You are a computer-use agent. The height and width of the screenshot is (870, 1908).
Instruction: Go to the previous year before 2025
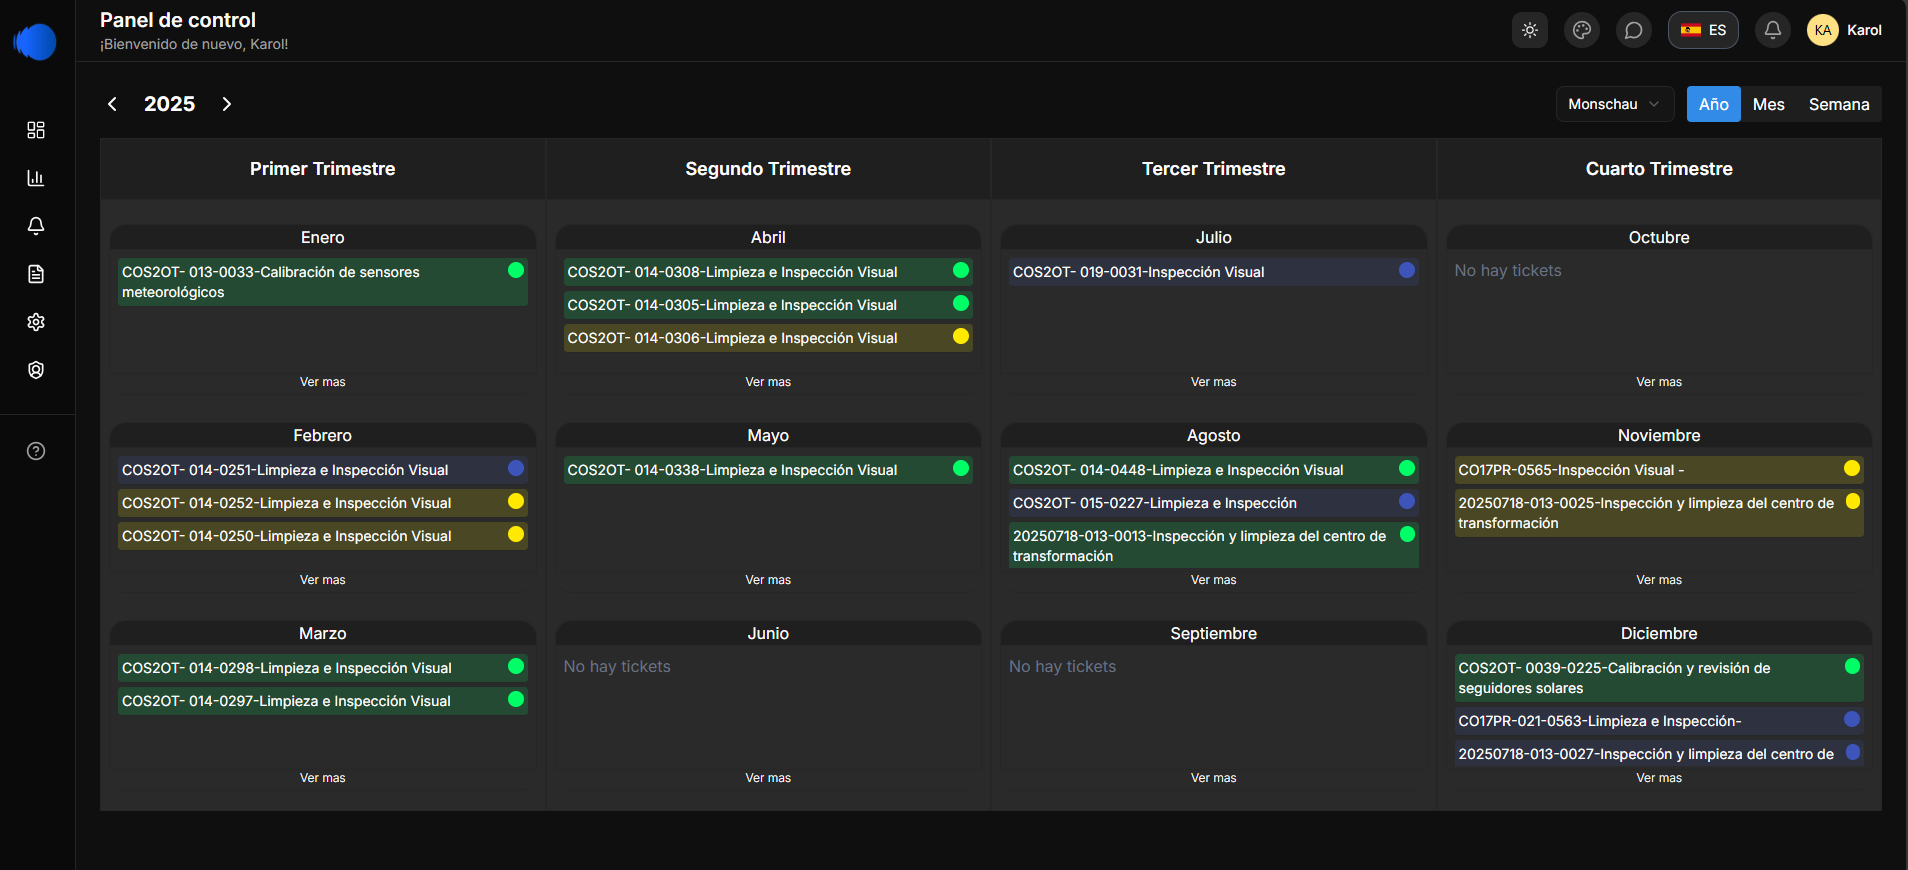pos(113,104)
